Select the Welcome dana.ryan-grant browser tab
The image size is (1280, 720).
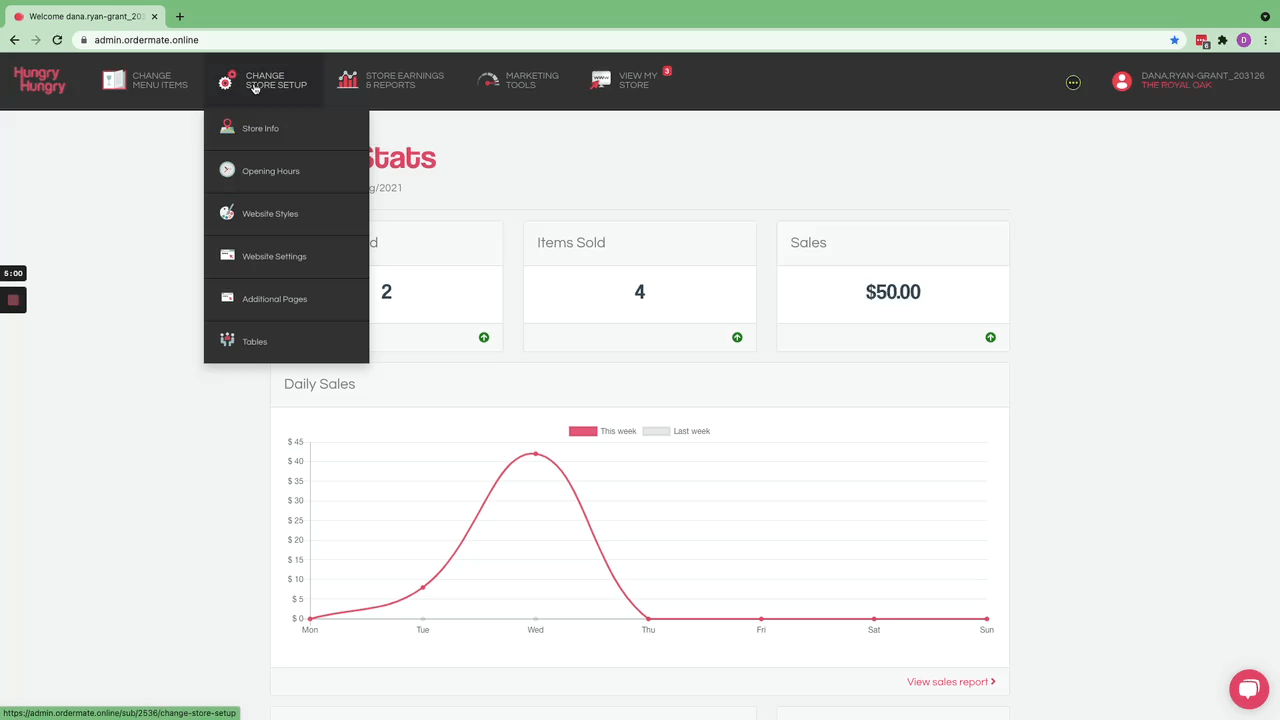pos(84,17)
